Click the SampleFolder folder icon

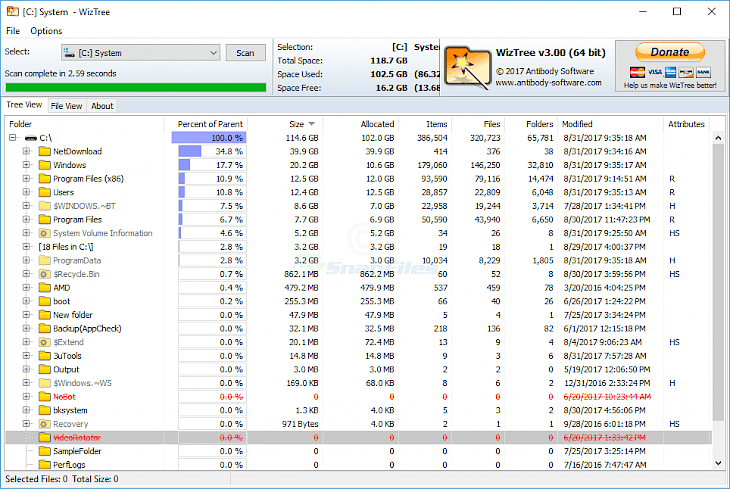pyautogui.click(x=45, y=451)
